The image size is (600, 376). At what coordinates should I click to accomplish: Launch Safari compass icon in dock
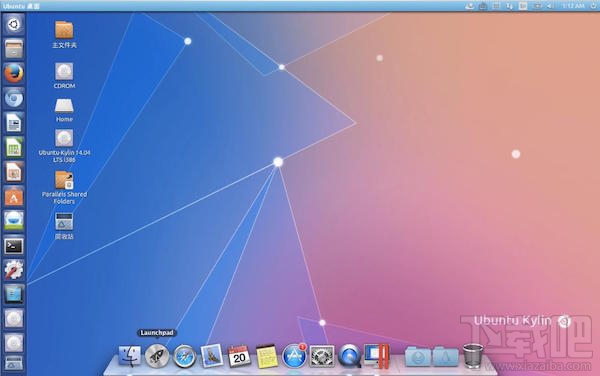(x=184, y=356)
